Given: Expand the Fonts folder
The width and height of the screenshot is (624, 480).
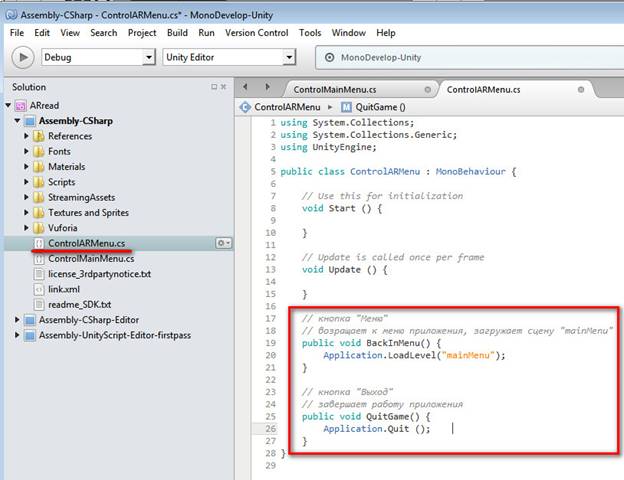Looking at the screenshot, I should (x=26, y=151).
